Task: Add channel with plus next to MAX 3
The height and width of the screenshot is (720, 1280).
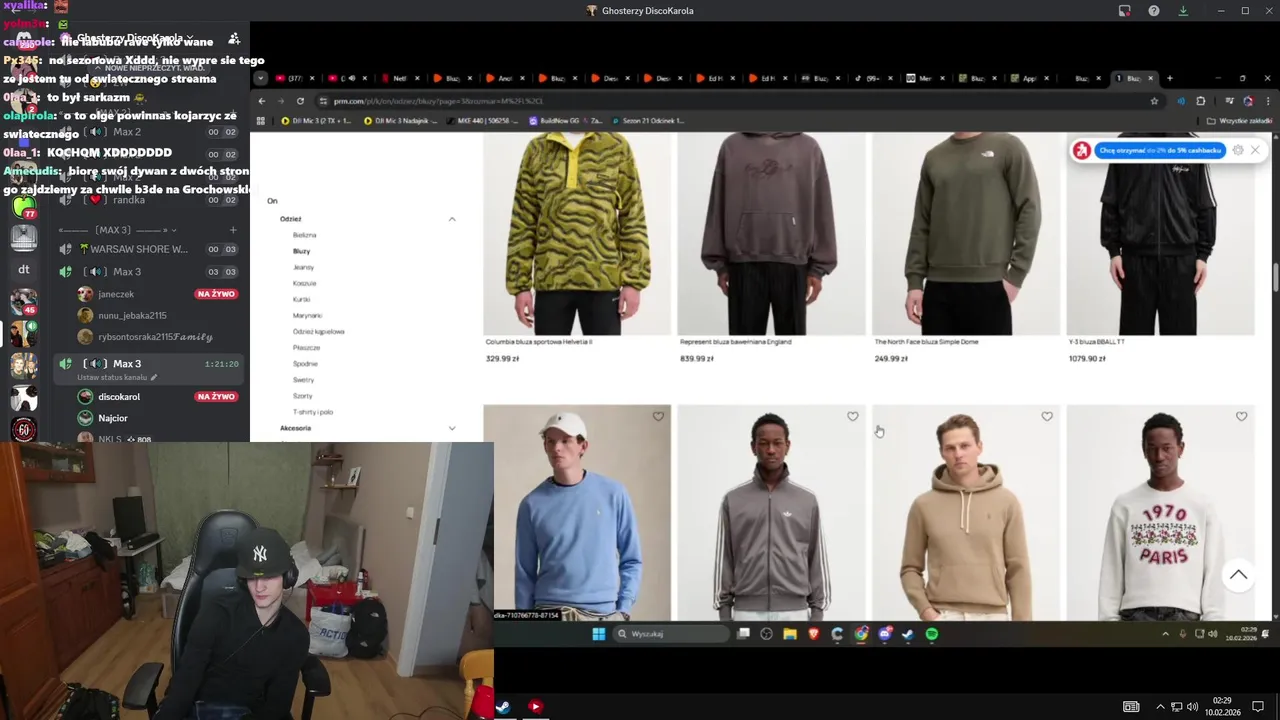Action: click(233, 230)
